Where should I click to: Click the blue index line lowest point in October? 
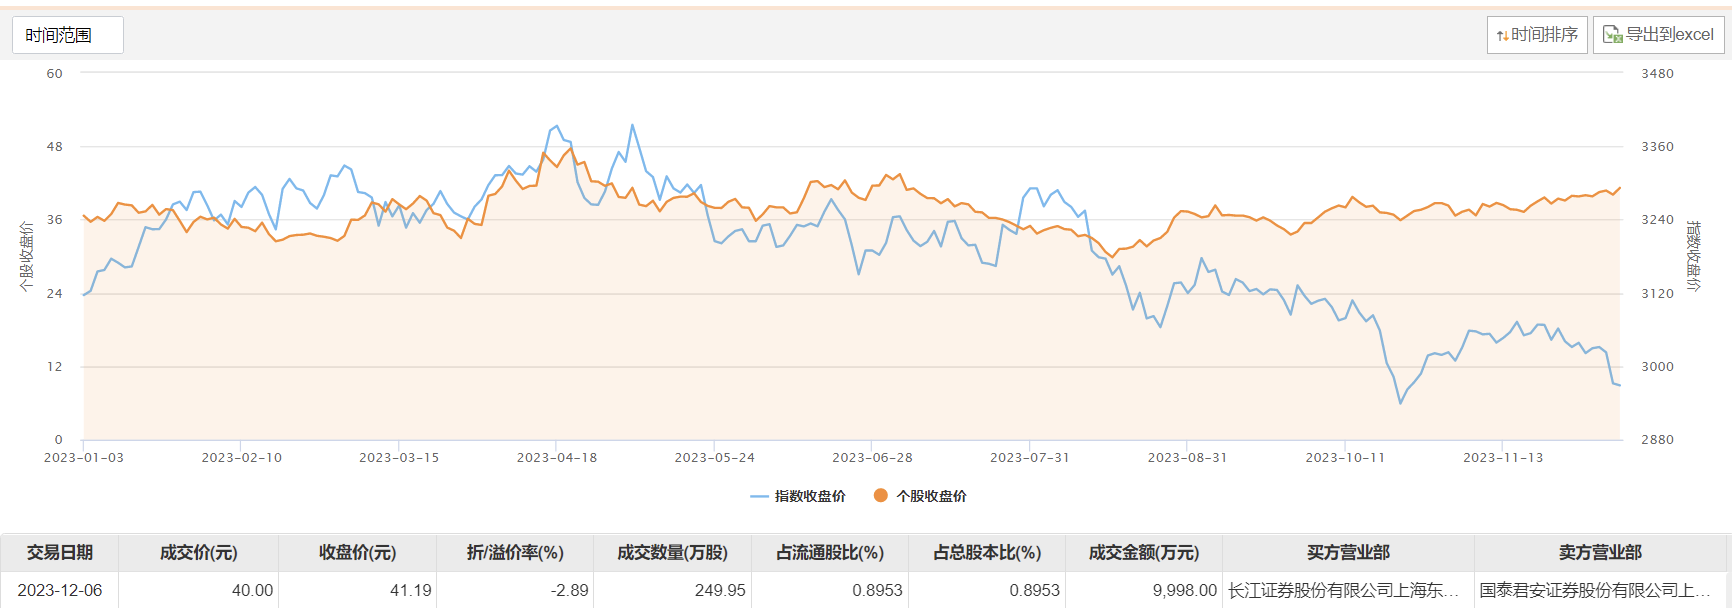pyautogui.click(x=1401, y=404)
